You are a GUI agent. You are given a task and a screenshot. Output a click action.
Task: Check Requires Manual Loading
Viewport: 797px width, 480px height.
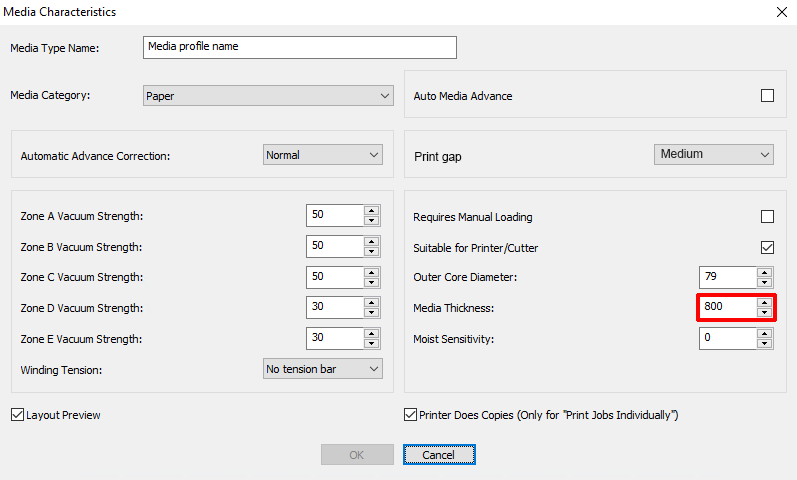(x=768, y=217)
